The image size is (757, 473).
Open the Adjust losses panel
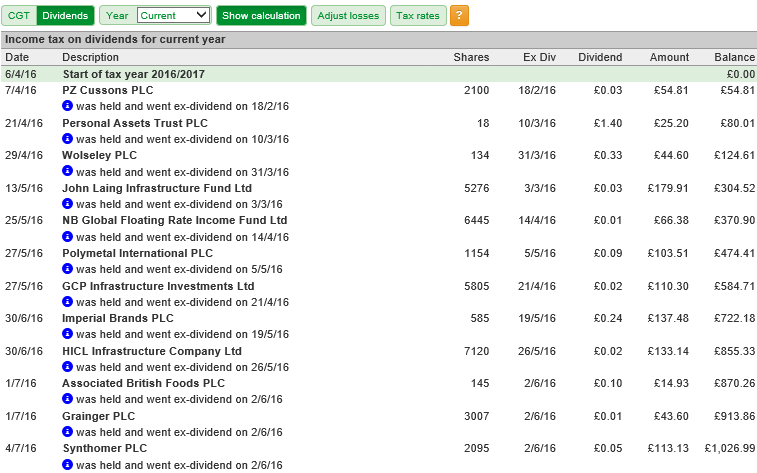pos(348,15)
